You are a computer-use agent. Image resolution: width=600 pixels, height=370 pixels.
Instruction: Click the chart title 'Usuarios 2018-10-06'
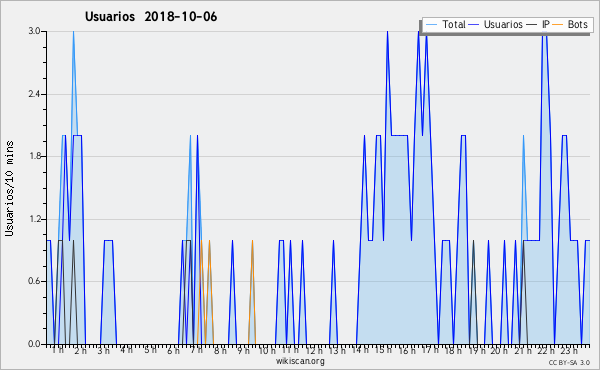[151, 16]
